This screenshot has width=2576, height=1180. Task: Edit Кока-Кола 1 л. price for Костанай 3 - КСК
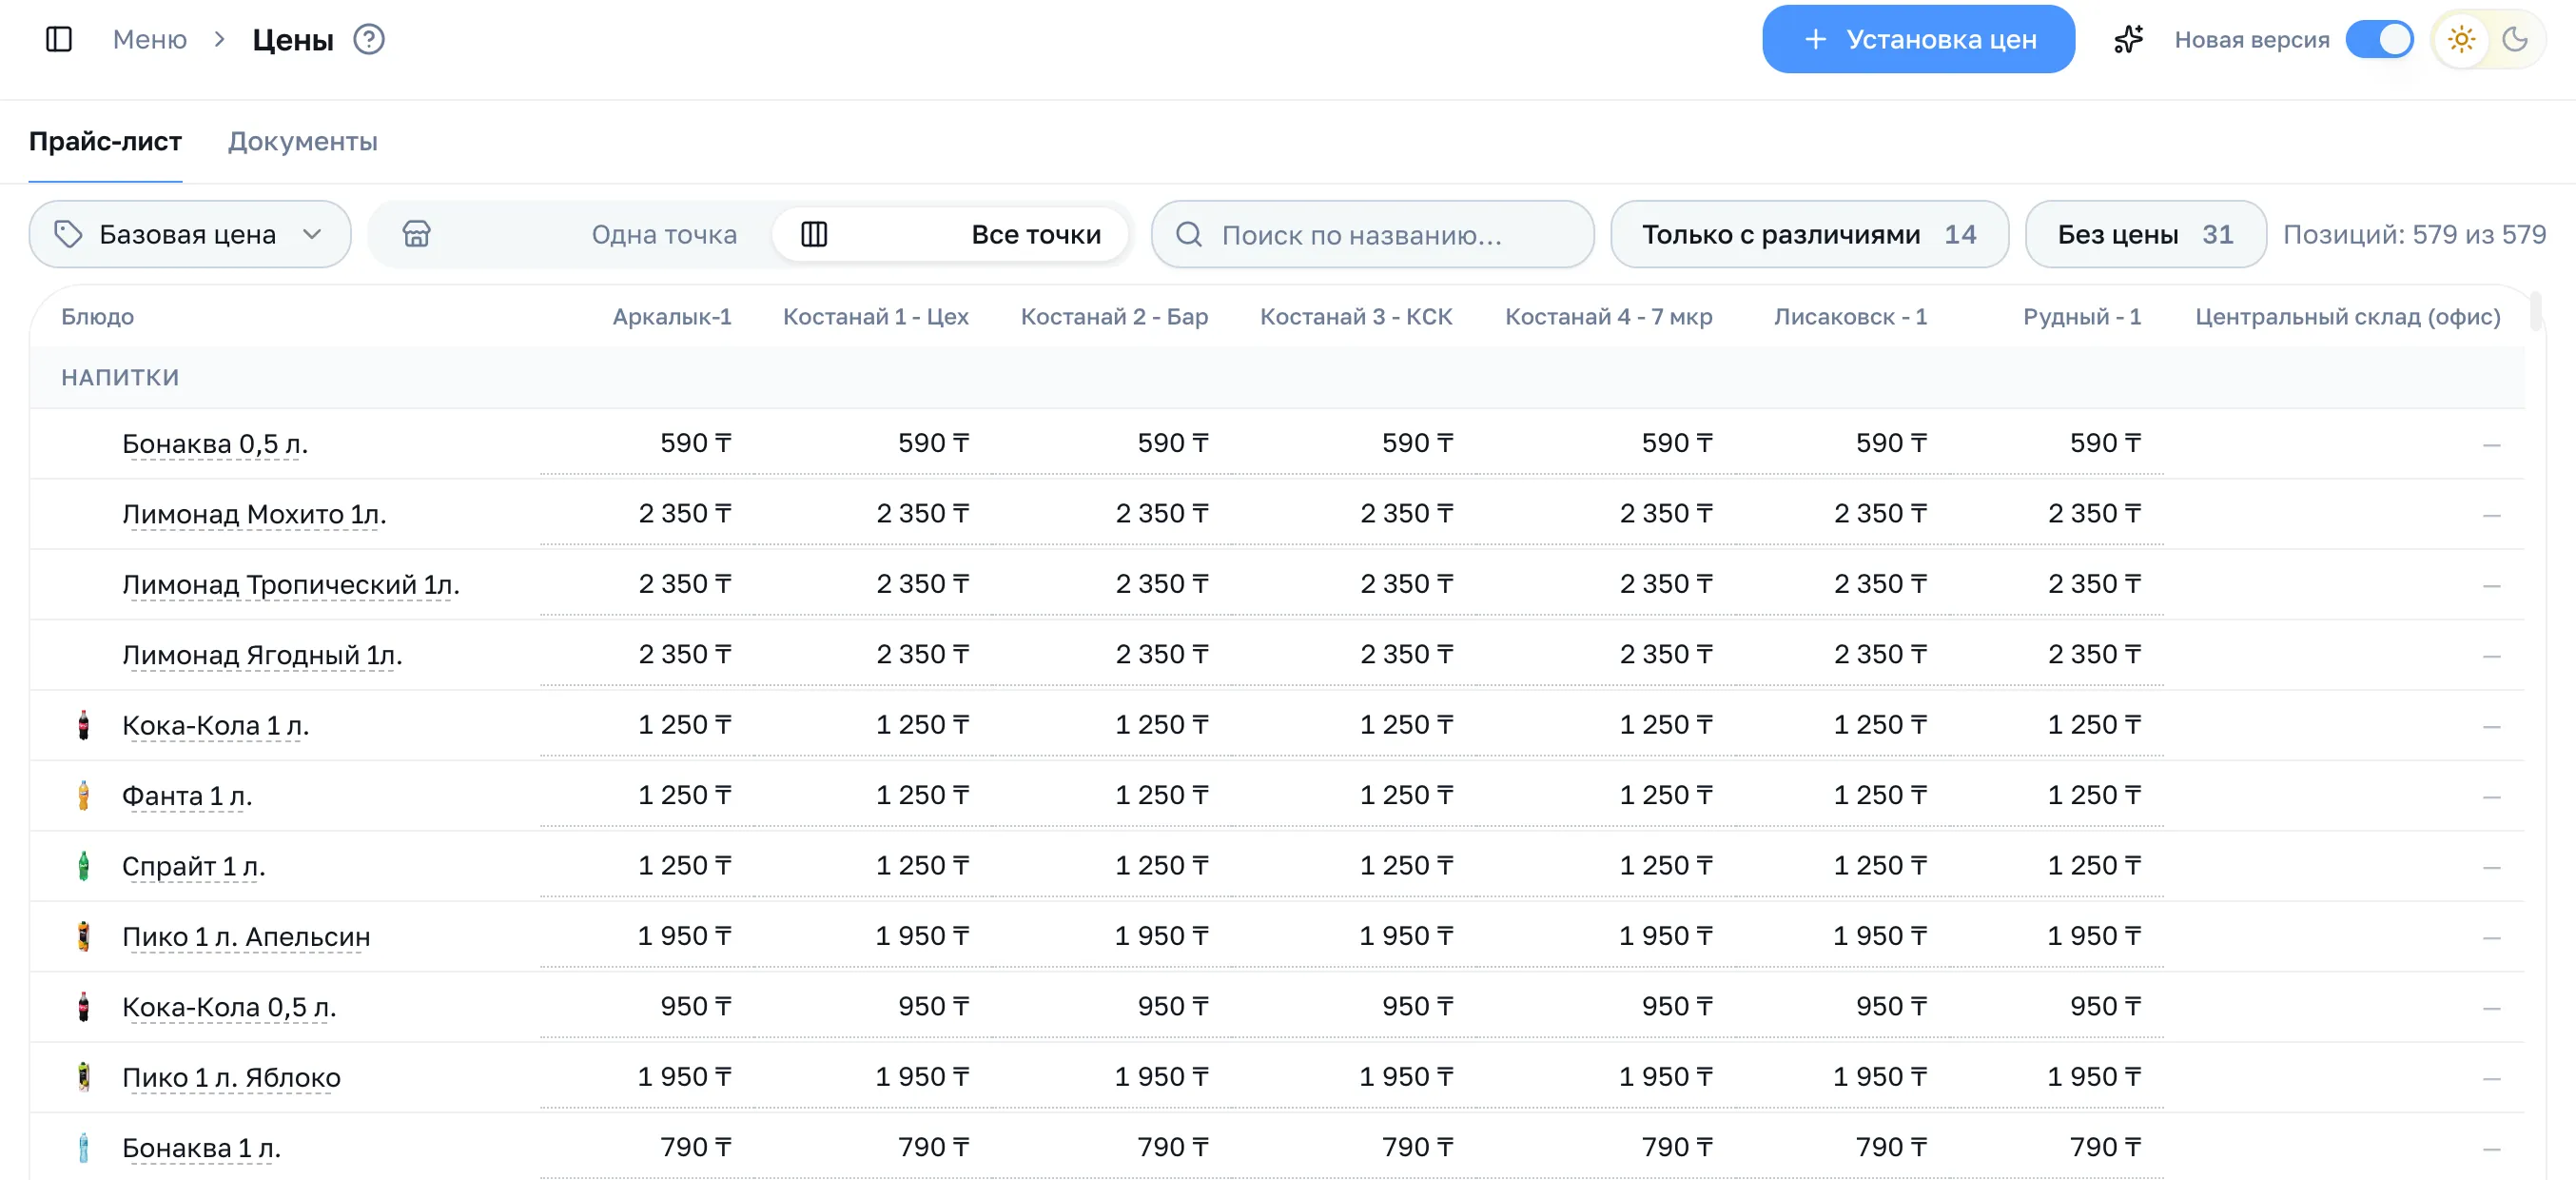(1406, 725)
